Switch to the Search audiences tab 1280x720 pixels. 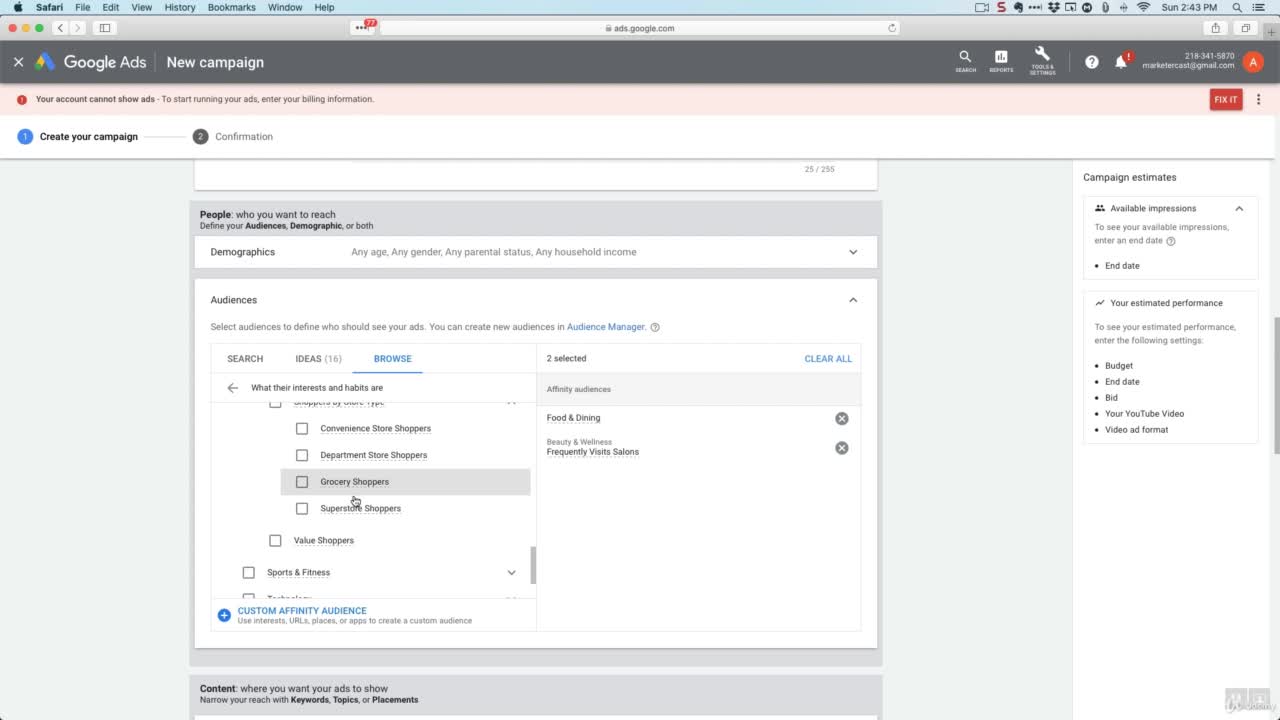pos(245,359)
